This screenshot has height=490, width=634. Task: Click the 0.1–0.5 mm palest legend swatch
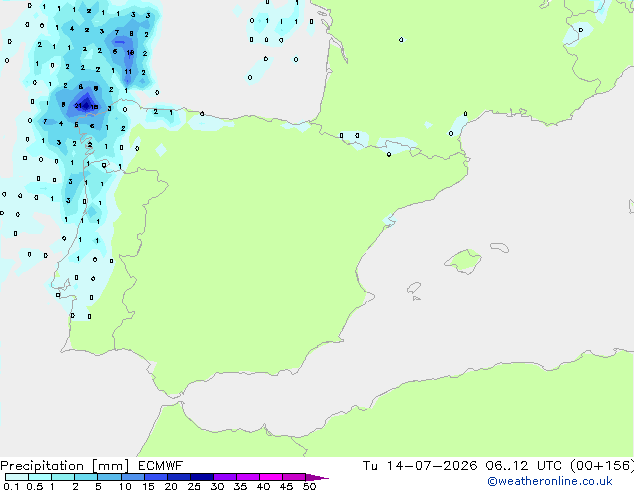[17, 477]
